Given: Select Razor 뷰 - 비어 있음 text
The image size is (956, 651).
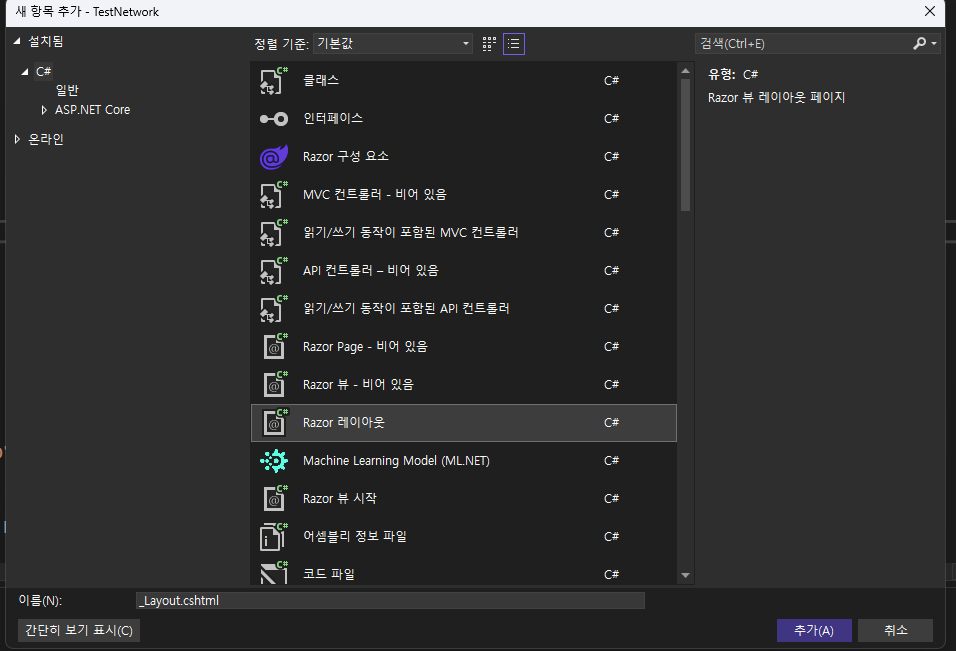Looking at the screenshot, I should point(358,385).
